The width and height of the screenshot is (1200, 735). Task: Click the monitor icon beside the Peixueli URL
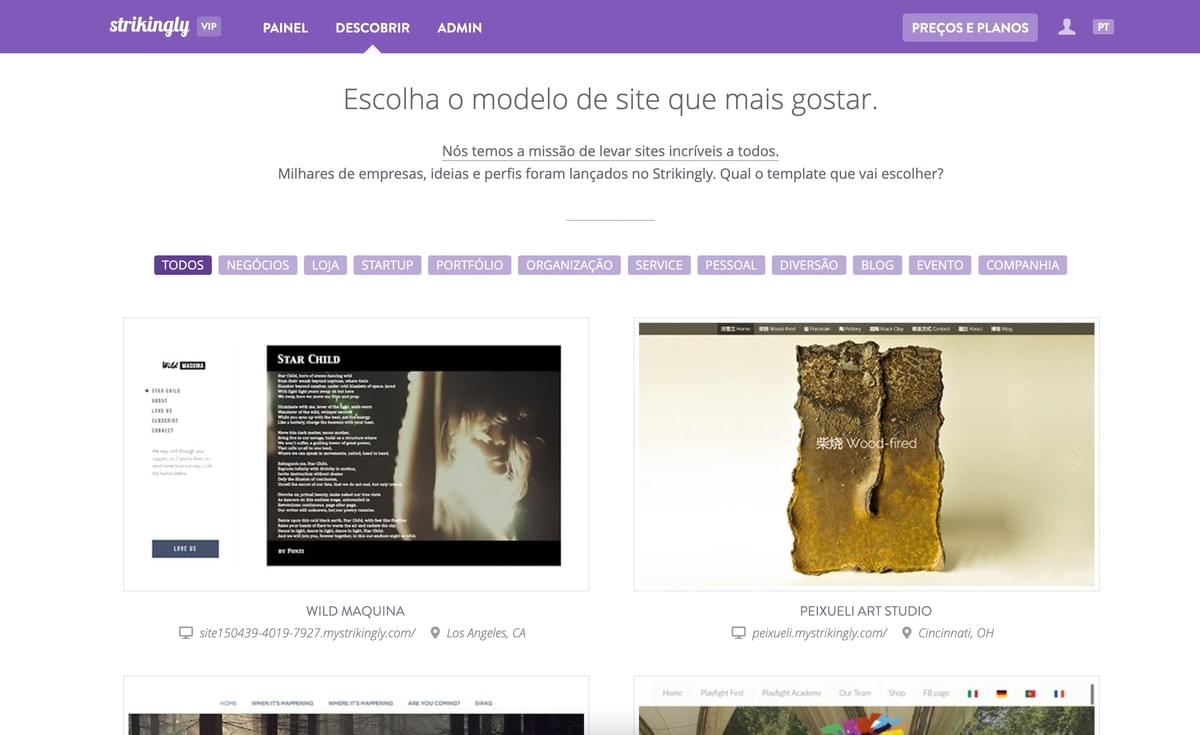click(737, 632)
